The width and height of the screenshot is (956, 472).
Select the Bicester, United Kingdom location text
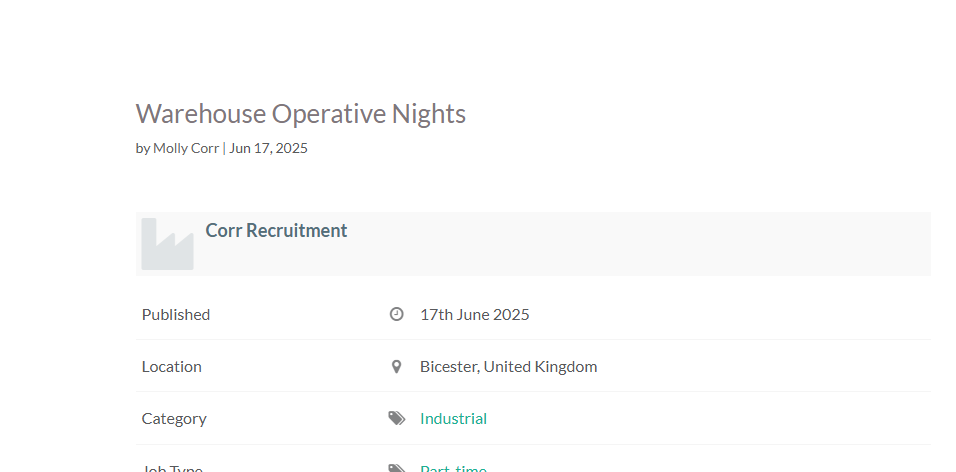point(508,367)
